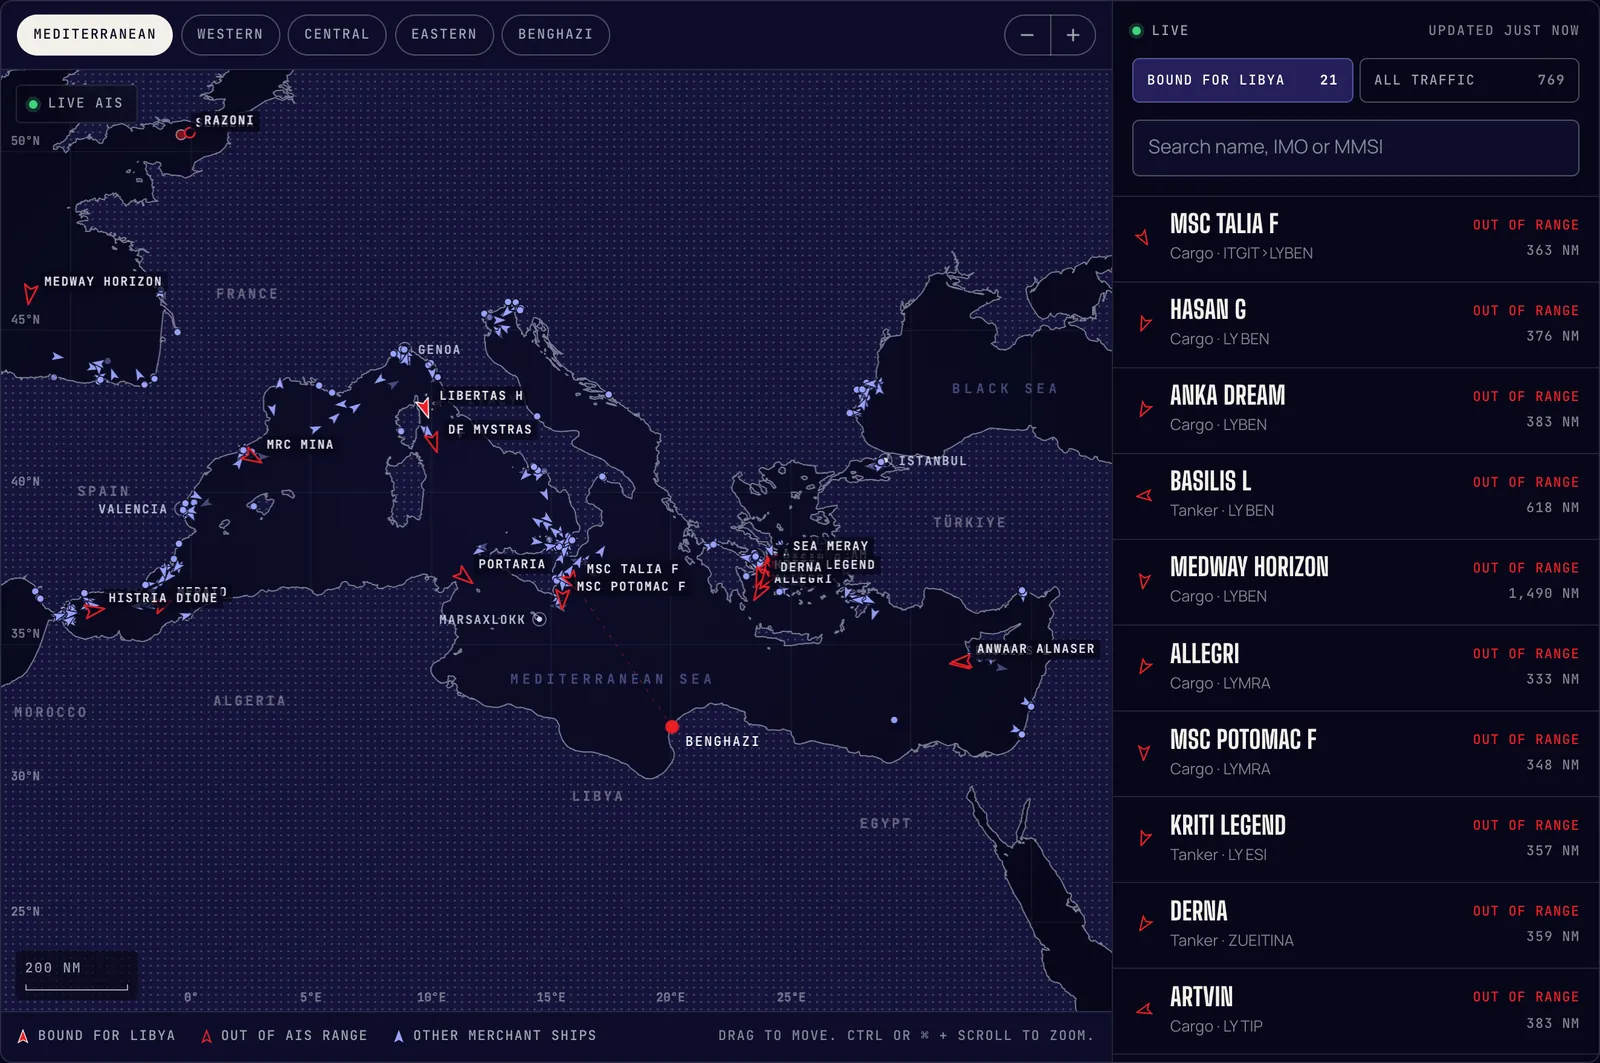Click the Histria Dione ship marker
Viewport: 1600px width, 1063px height.
click(94, 609)
